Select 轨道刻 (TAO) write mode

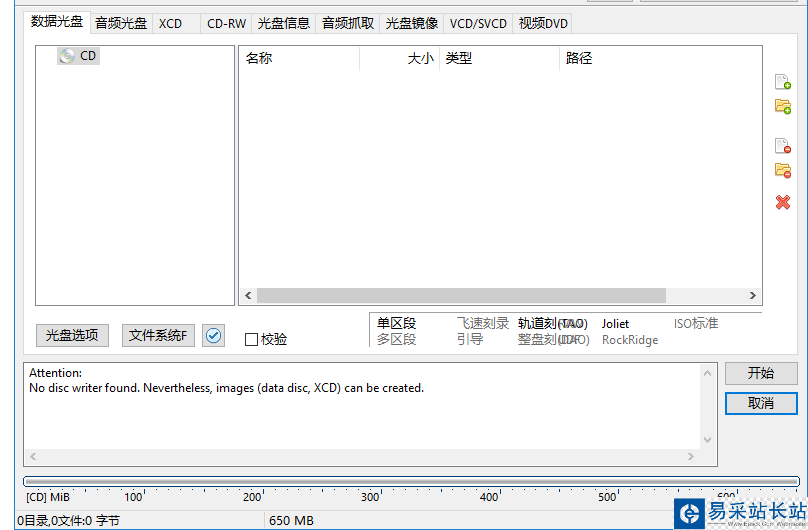(x=553, y=323)
